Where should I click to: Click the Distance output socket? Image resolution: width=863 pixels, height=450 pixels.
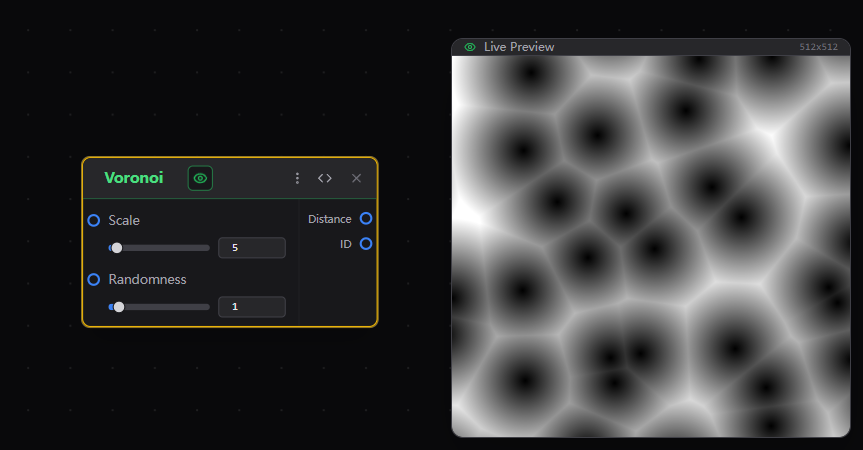[366, 218]
